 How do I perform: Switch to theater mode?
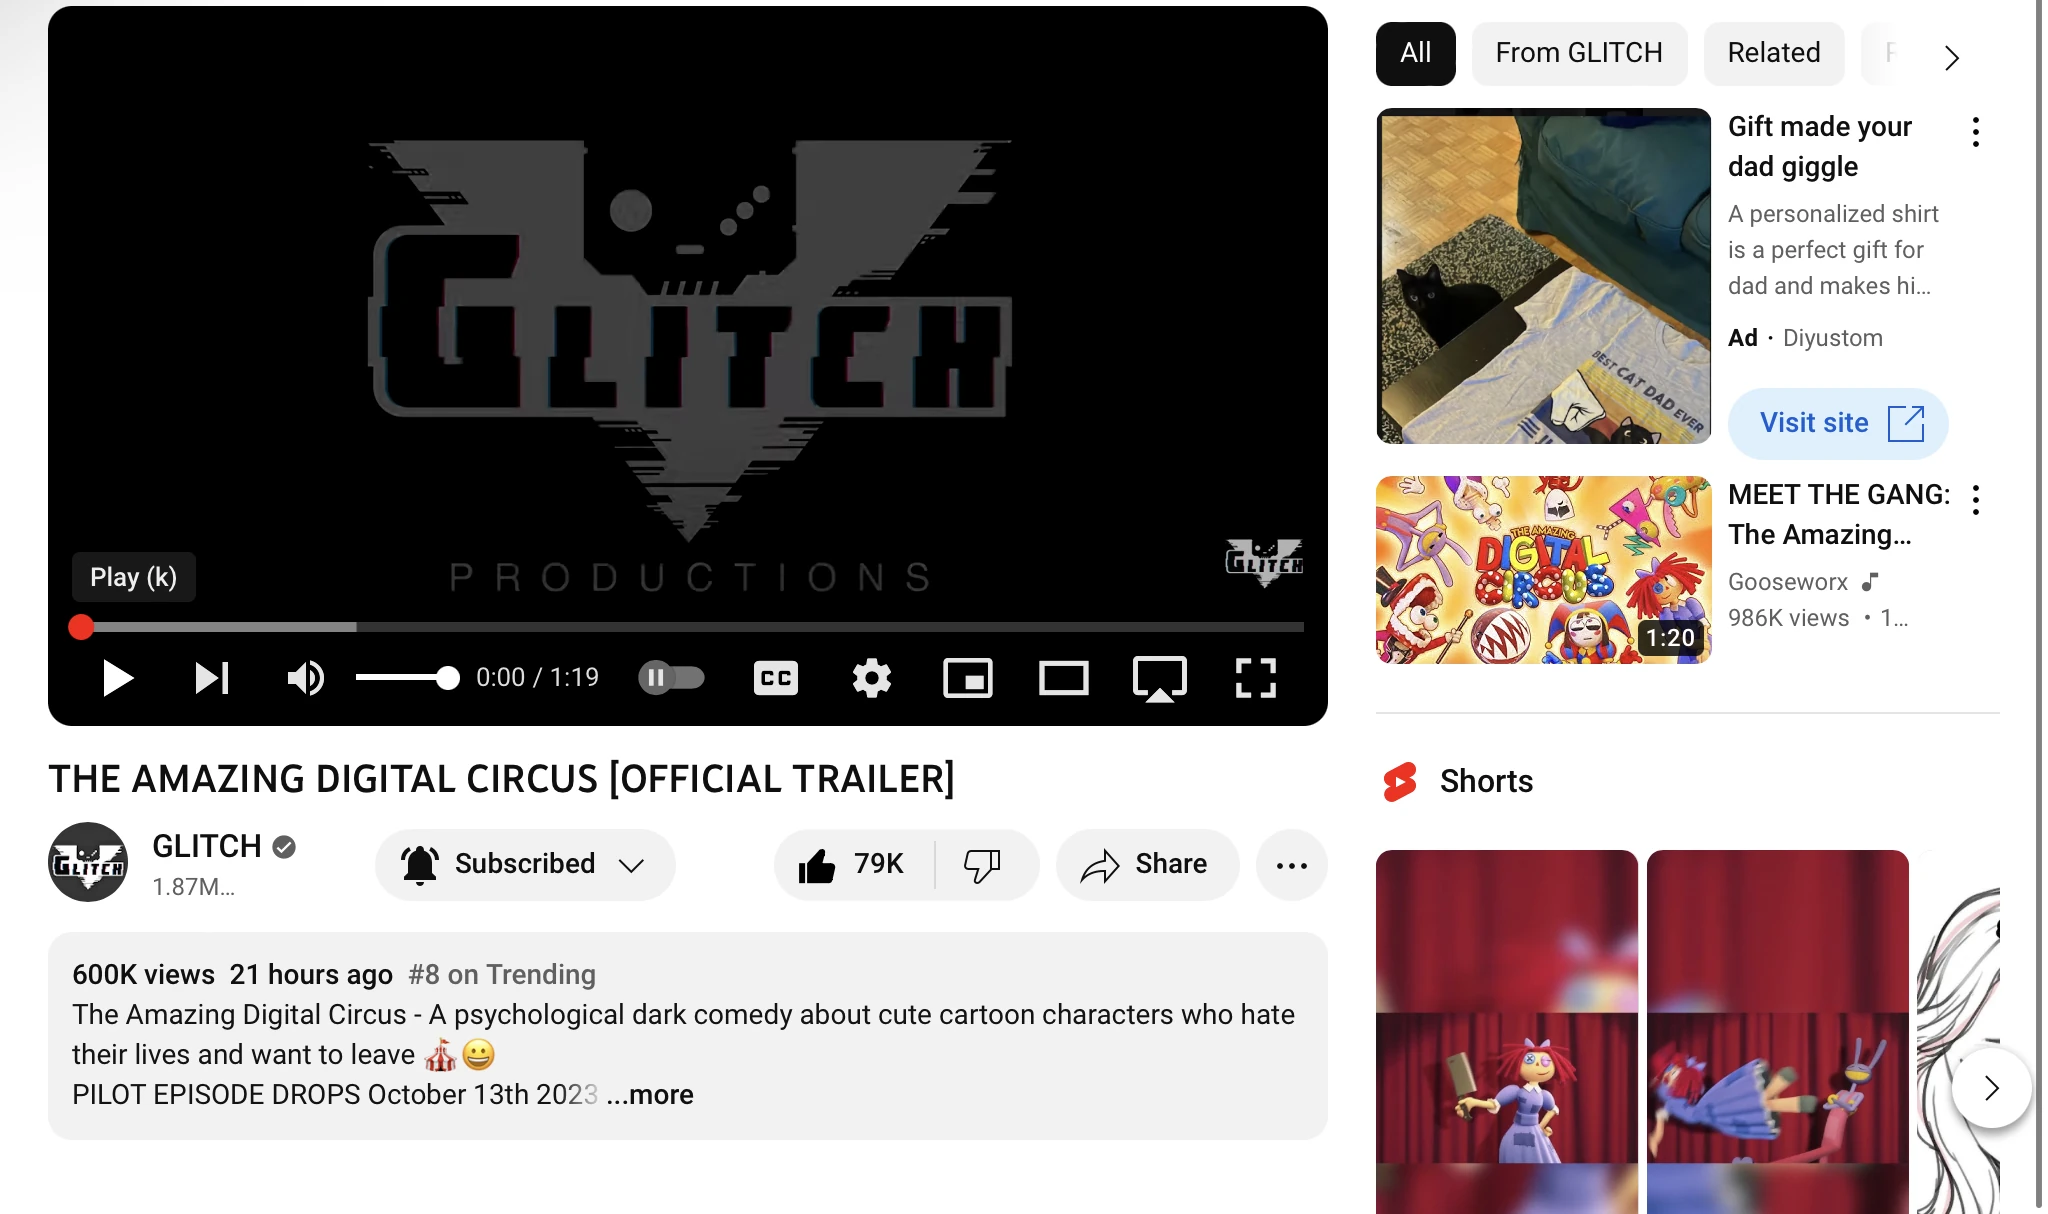click(1063, 678)
